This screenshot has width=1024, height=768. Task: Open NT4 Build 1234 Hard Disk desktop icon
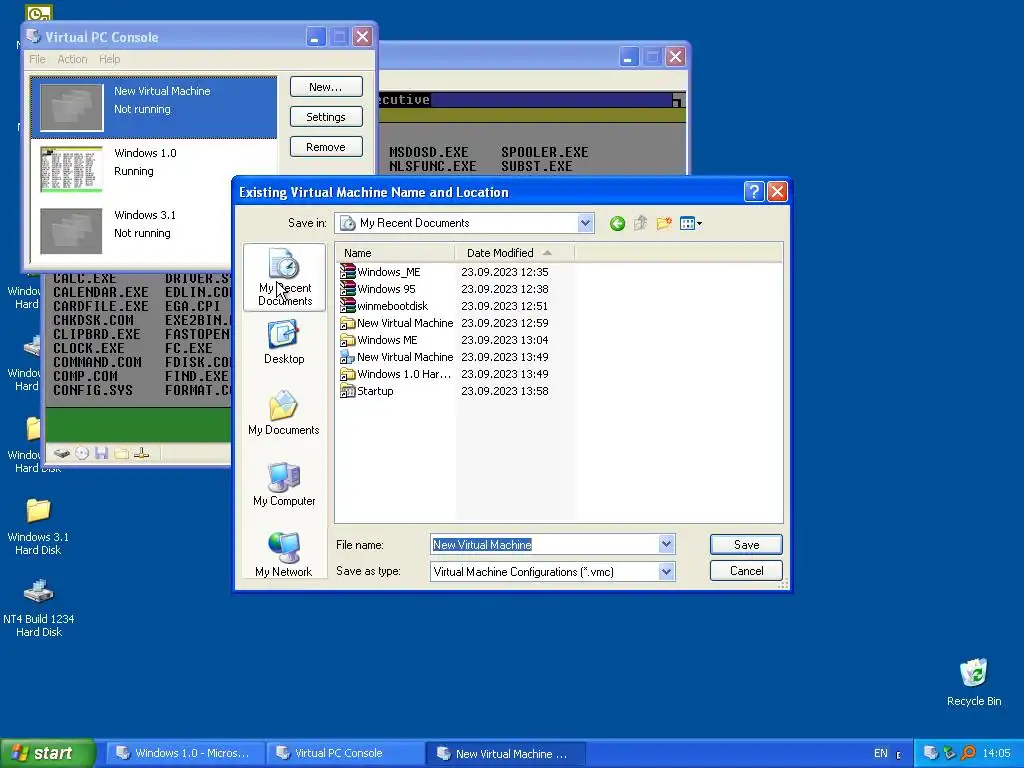point(39,609)
